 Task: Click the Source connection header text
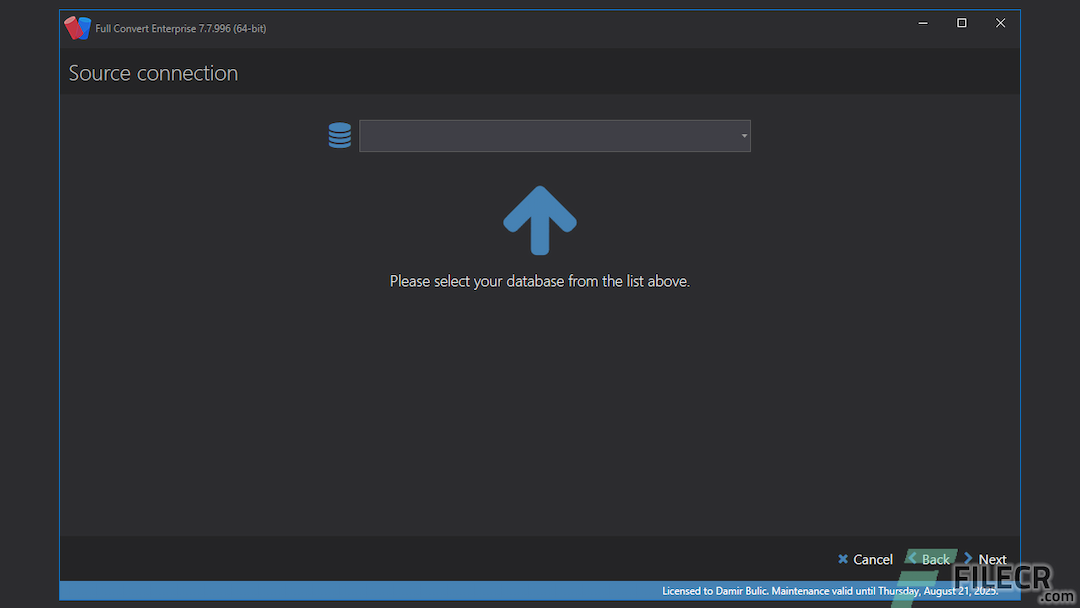click(153, 72)
